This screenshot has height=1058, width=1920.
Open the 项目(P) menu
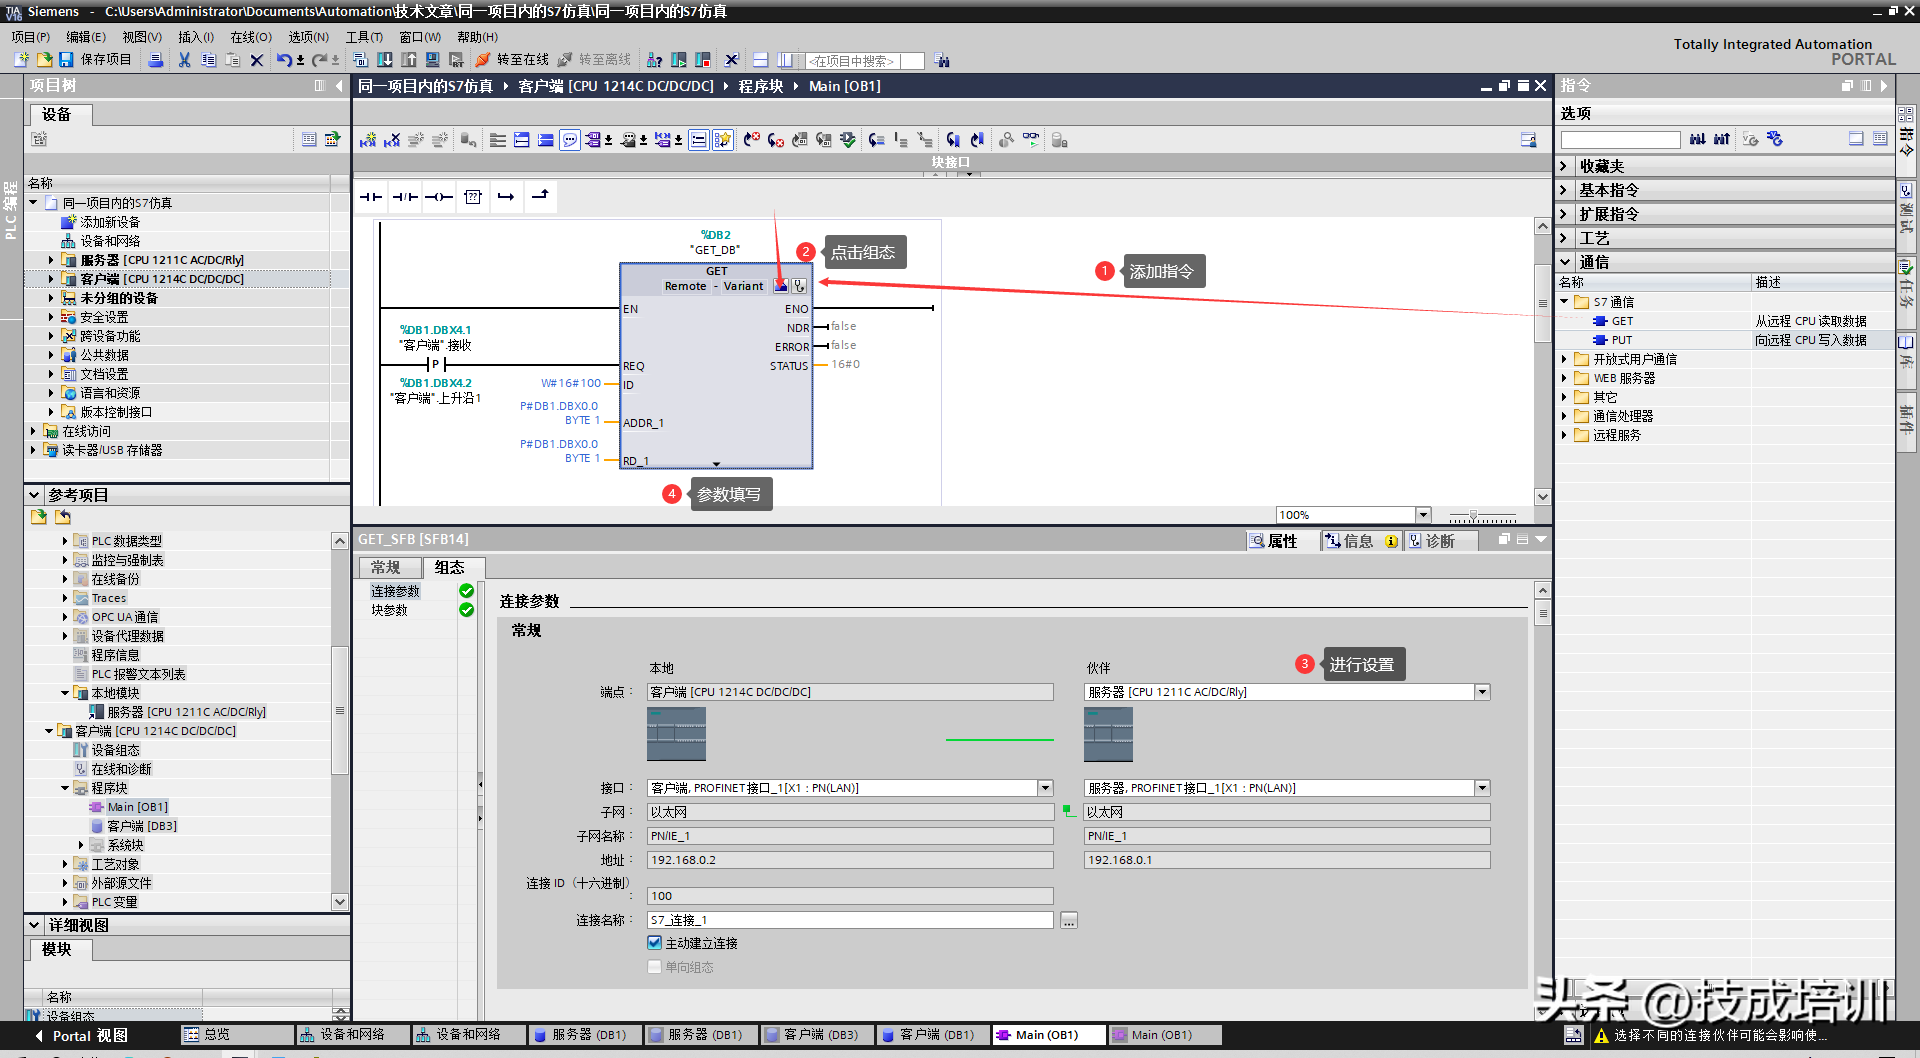(x=30, y=37)
